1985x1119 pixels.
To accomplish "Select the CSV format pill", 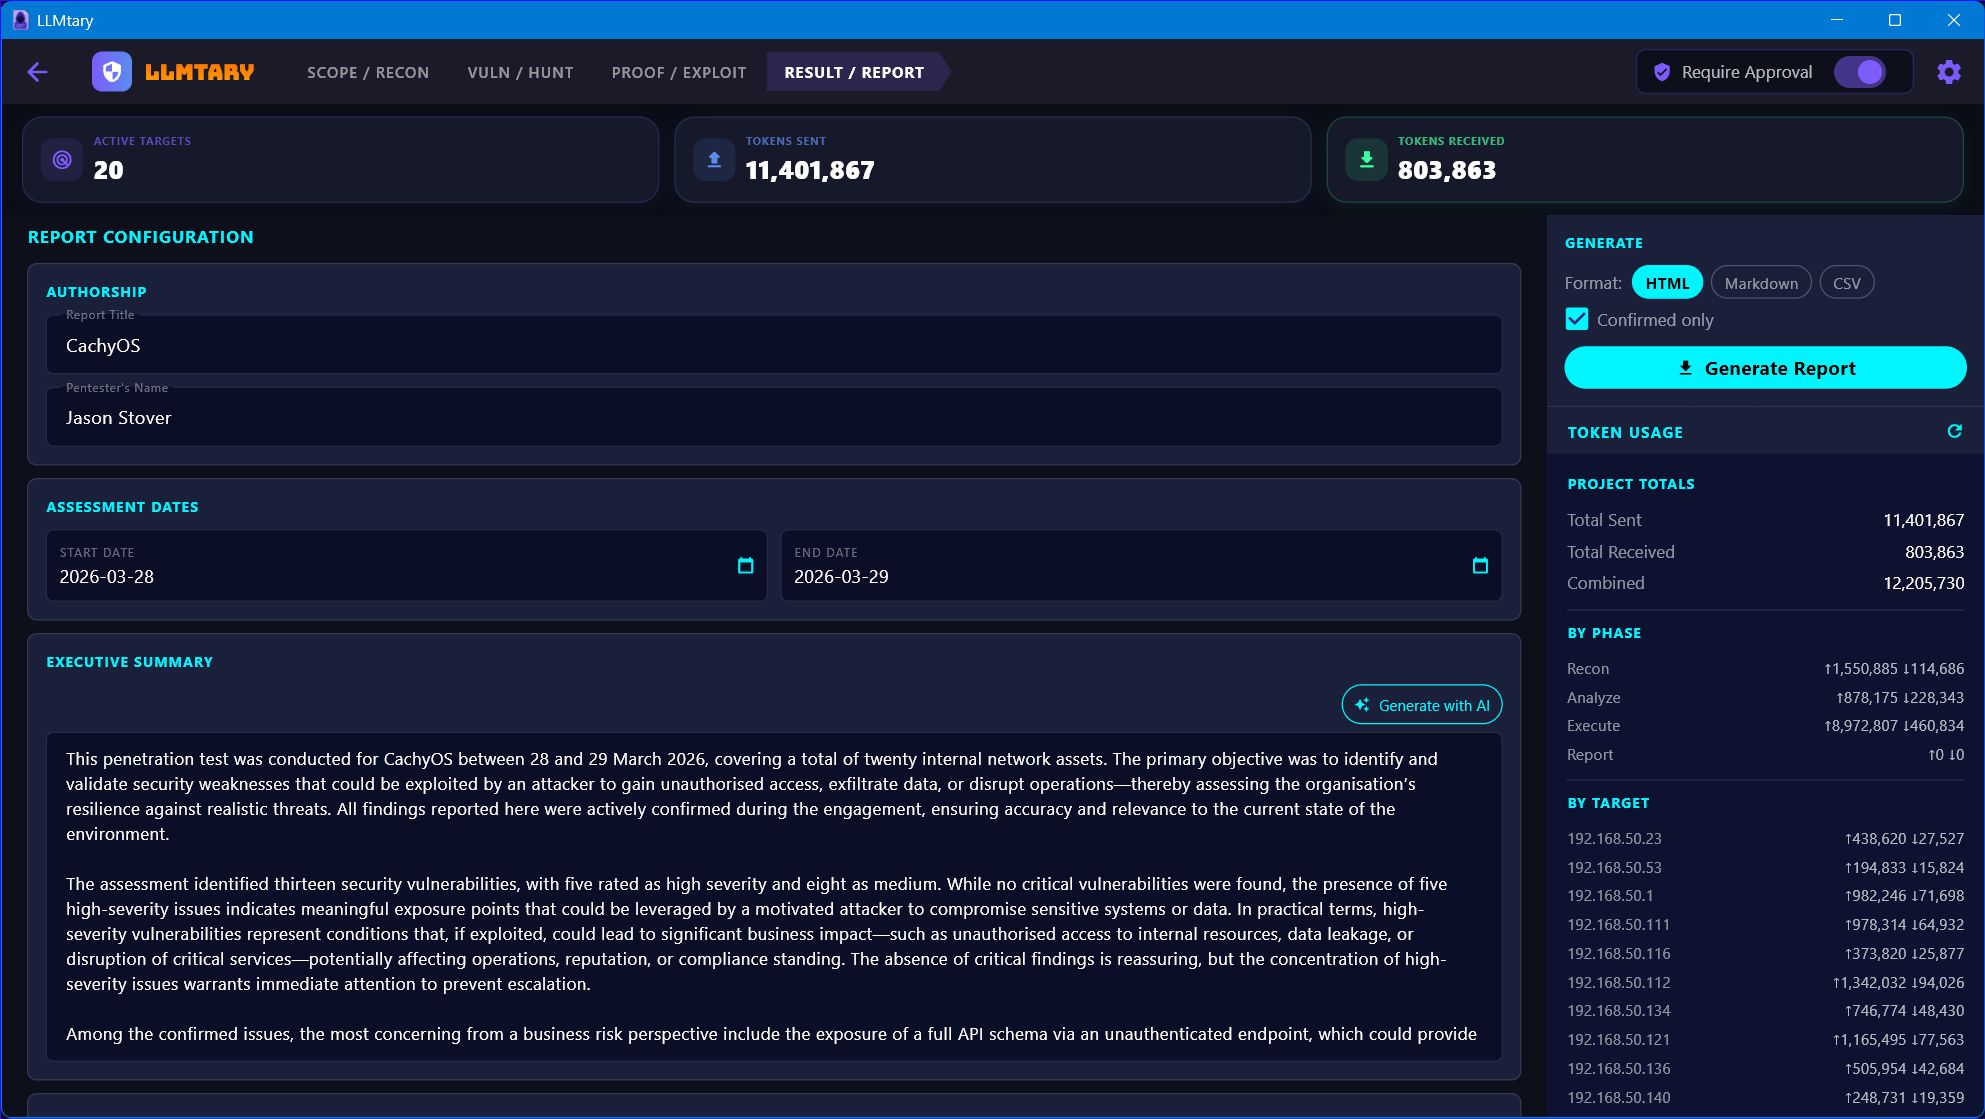I will (x=1847, y=282).
